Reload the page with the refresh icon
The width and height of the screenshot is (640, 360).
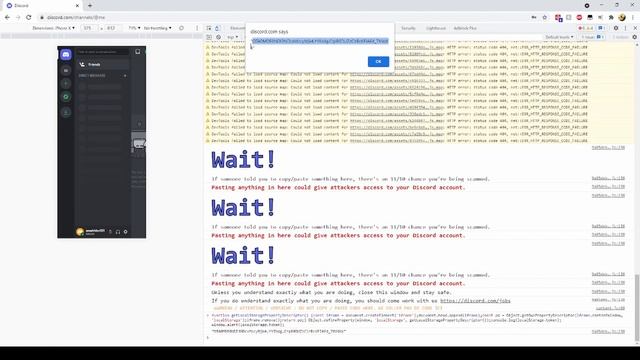pos(29,18)
